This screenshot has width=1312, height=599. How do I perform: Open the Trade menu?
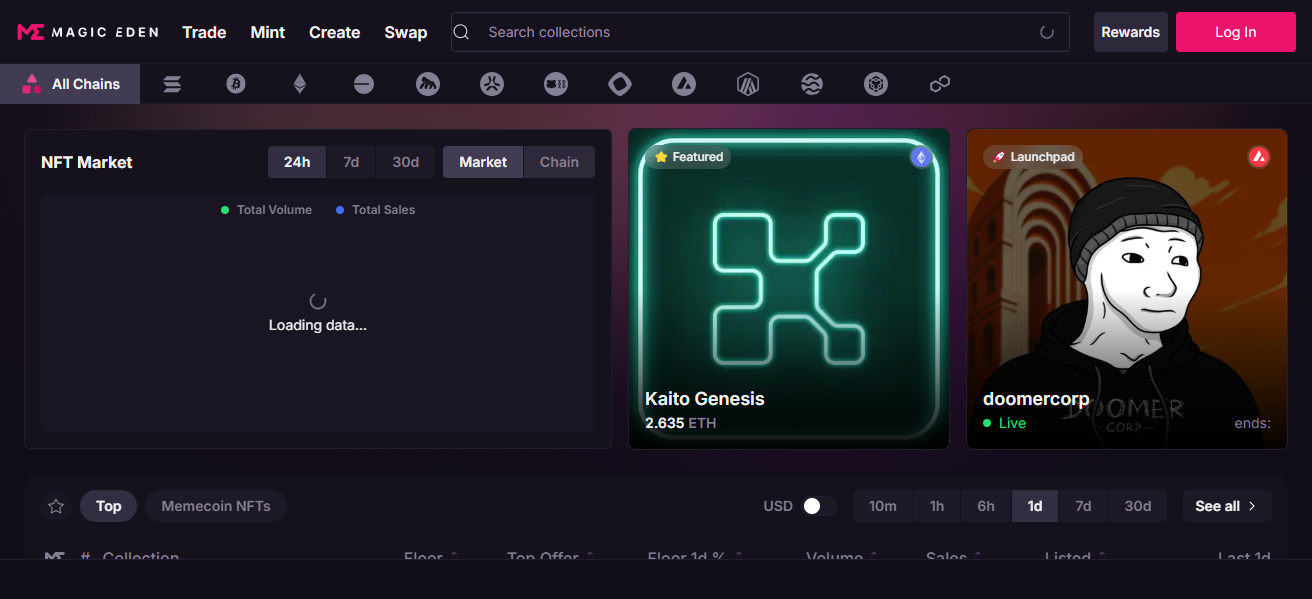[x=204, y=32]
